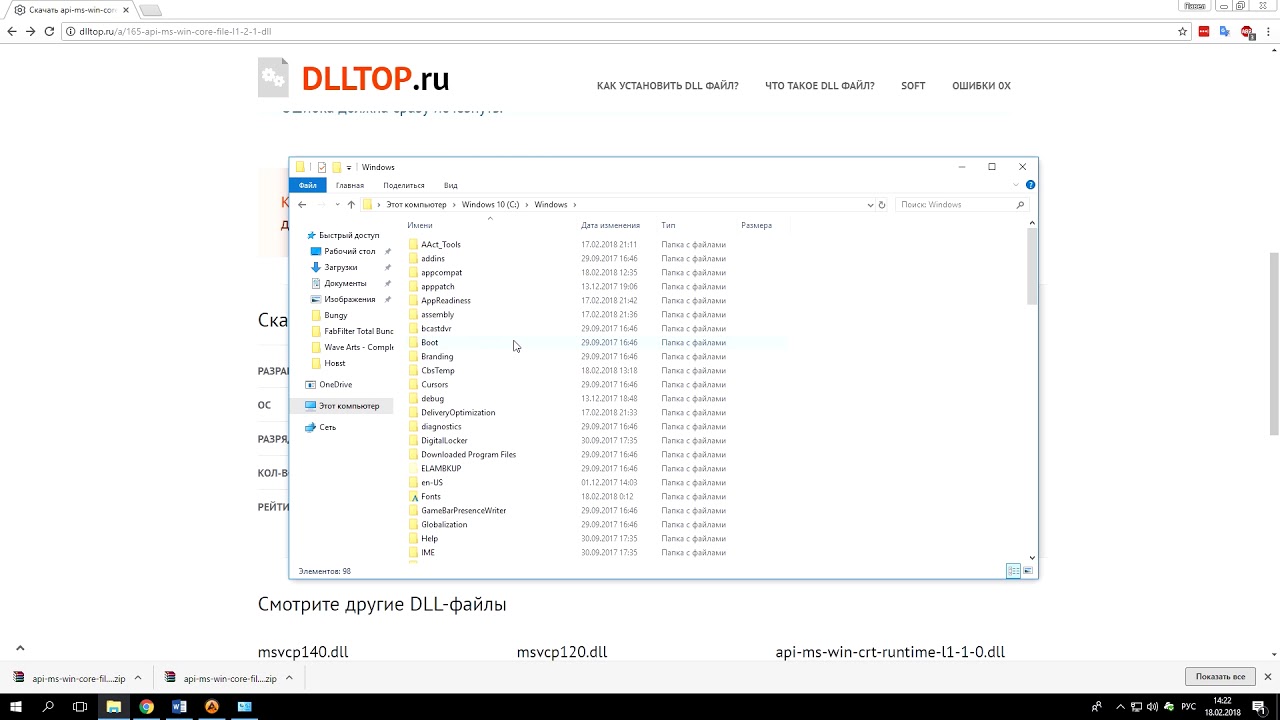This screenshot has width=1280, height=720.
Task: Open Explorer recent locations dropdown arrow
Action: point(337,204)
